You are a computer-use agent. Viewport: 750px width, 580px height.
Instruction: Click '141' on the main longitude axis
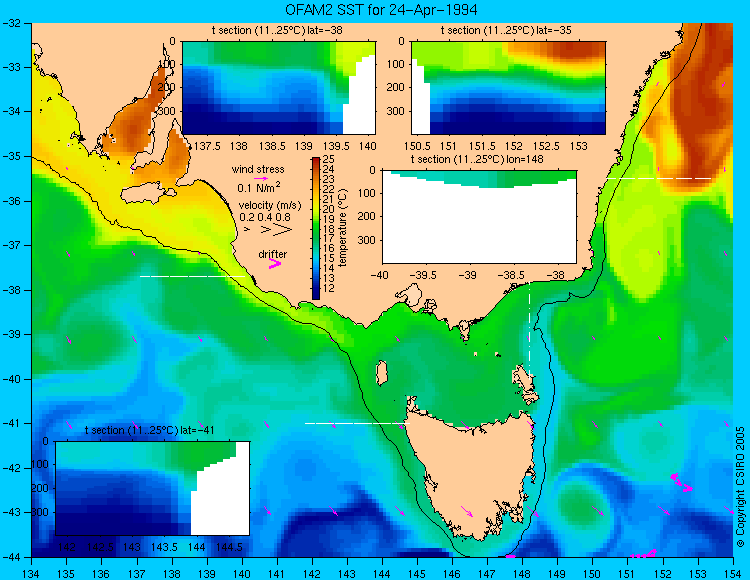[x=276, y=574]
